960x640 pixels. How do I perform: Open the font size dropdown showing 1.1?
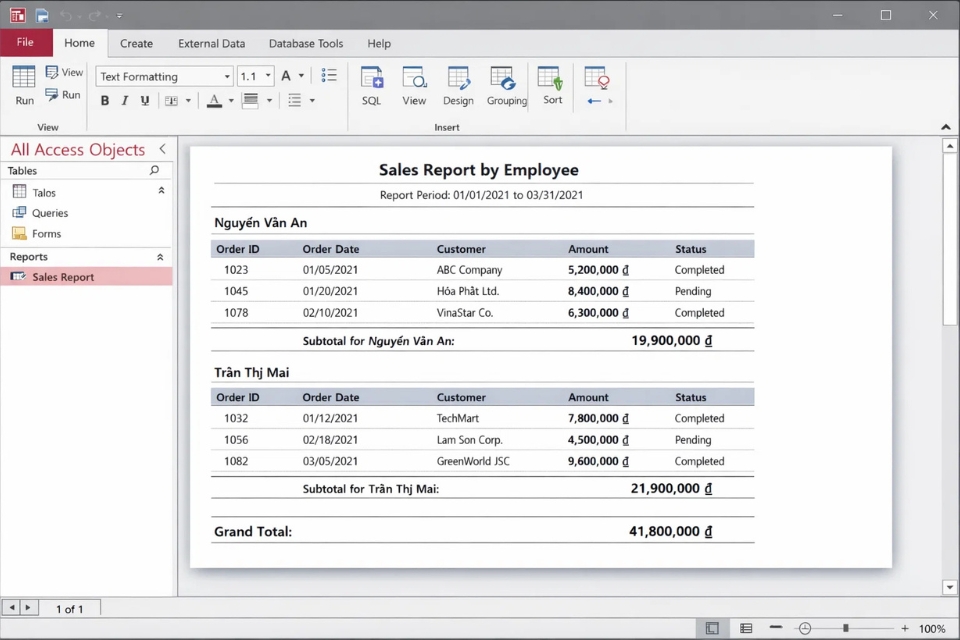255,76
